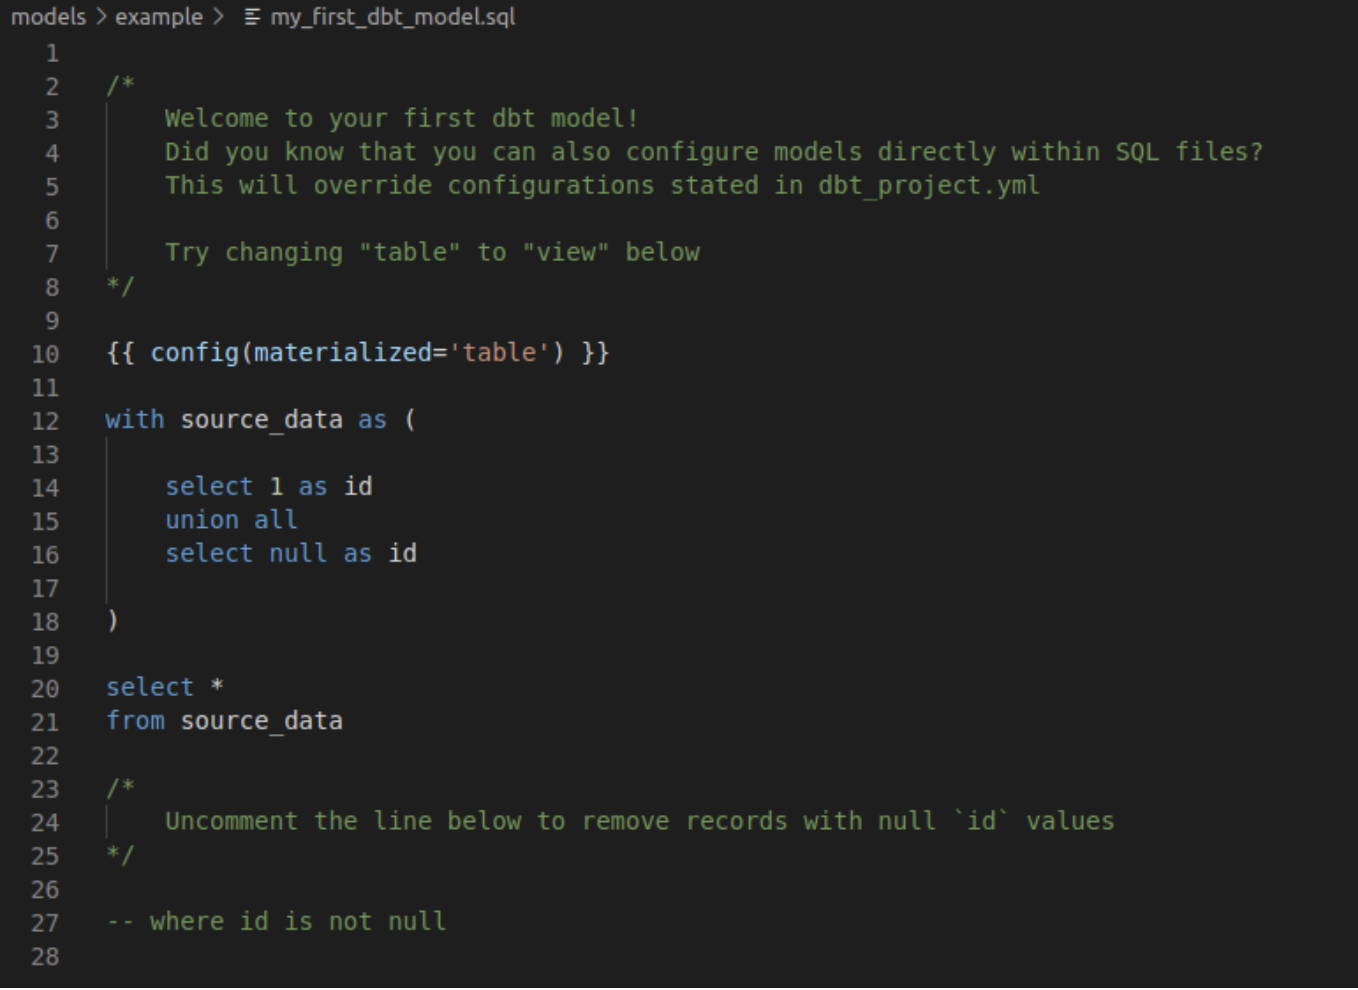The height and width of the screenshot is (990, 1358).
Task: Click the commented where id is not null line
Action: [x=276, y=922]
